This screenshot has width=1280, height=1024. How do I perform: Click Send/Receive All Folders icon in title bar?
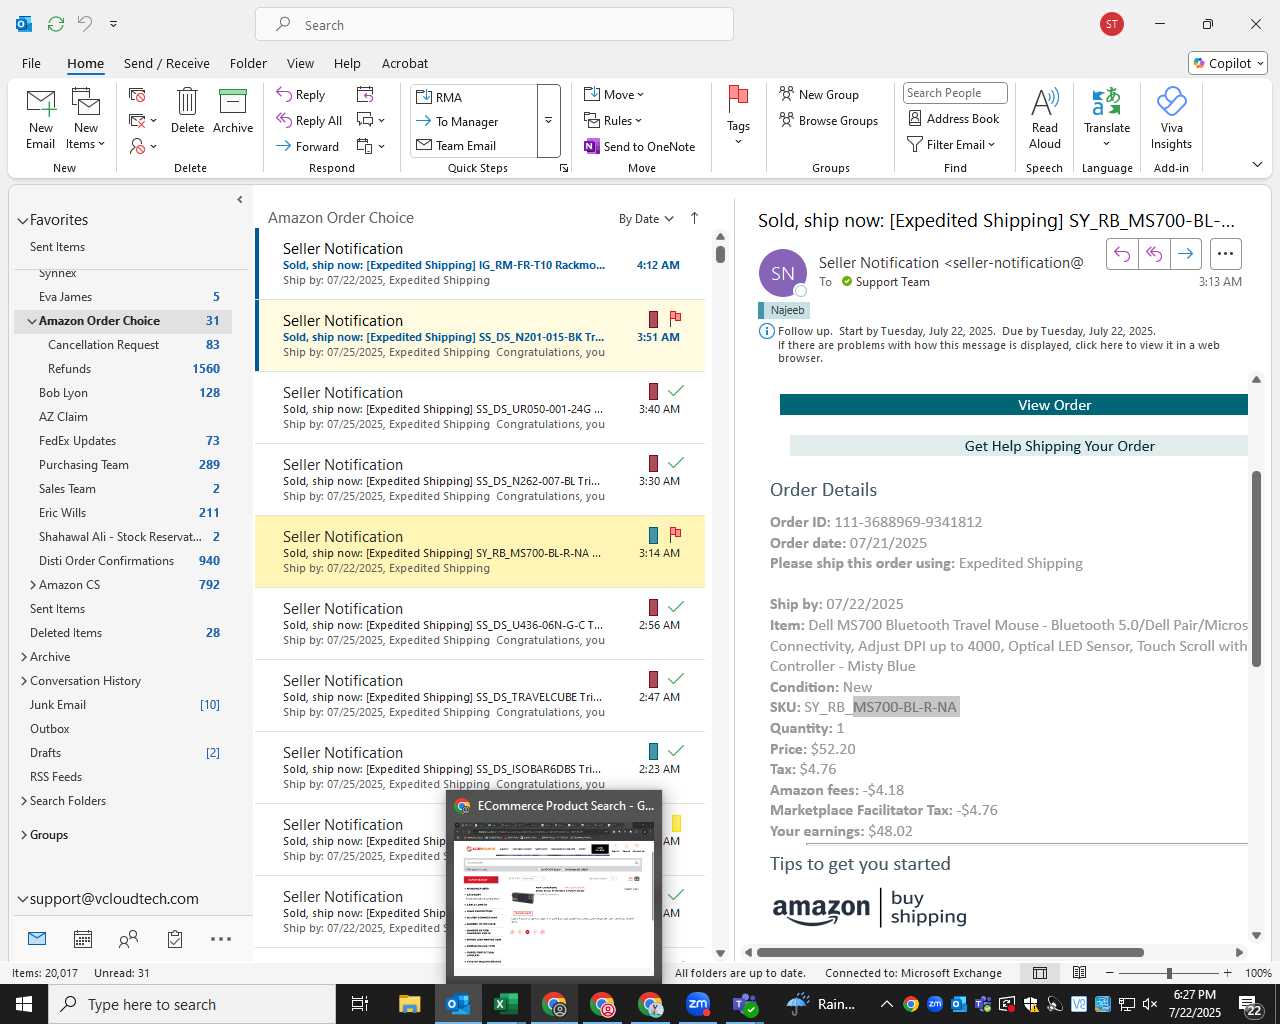[56, 24]
